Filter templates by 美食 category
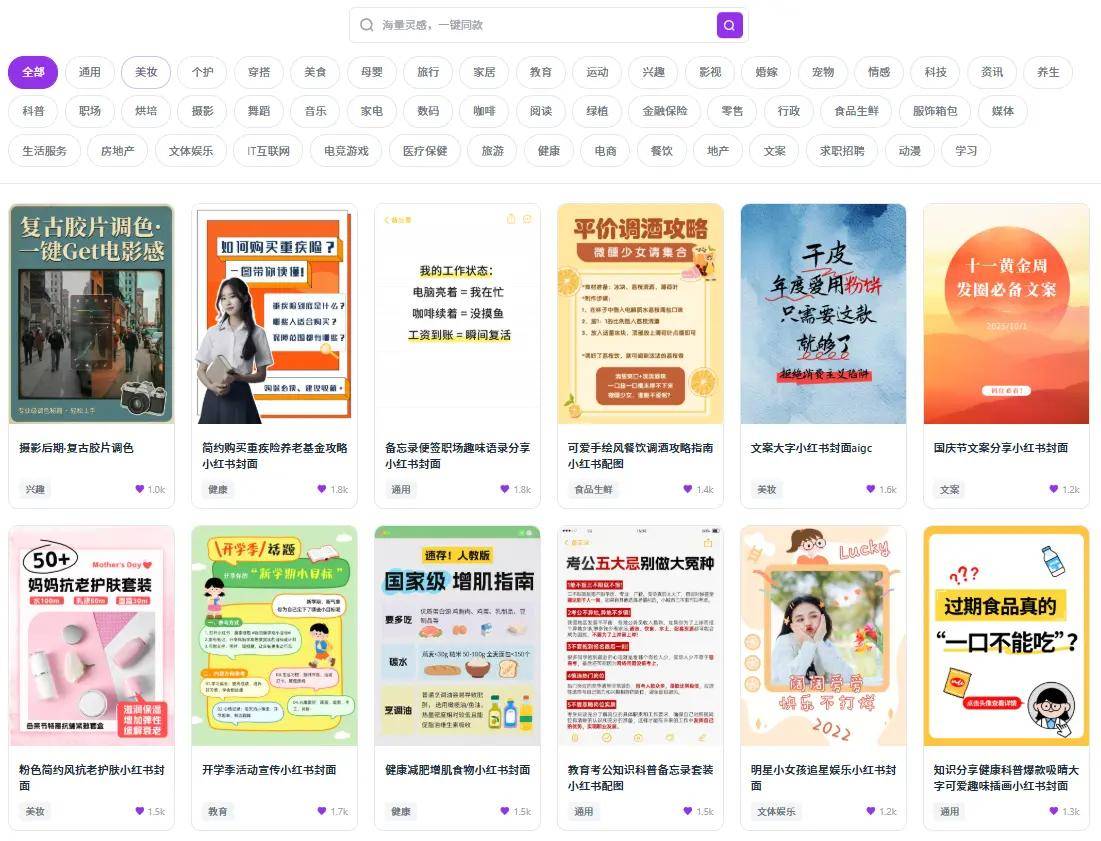Viewport: 1101px width, 841px height. click(x=315, y=72)
